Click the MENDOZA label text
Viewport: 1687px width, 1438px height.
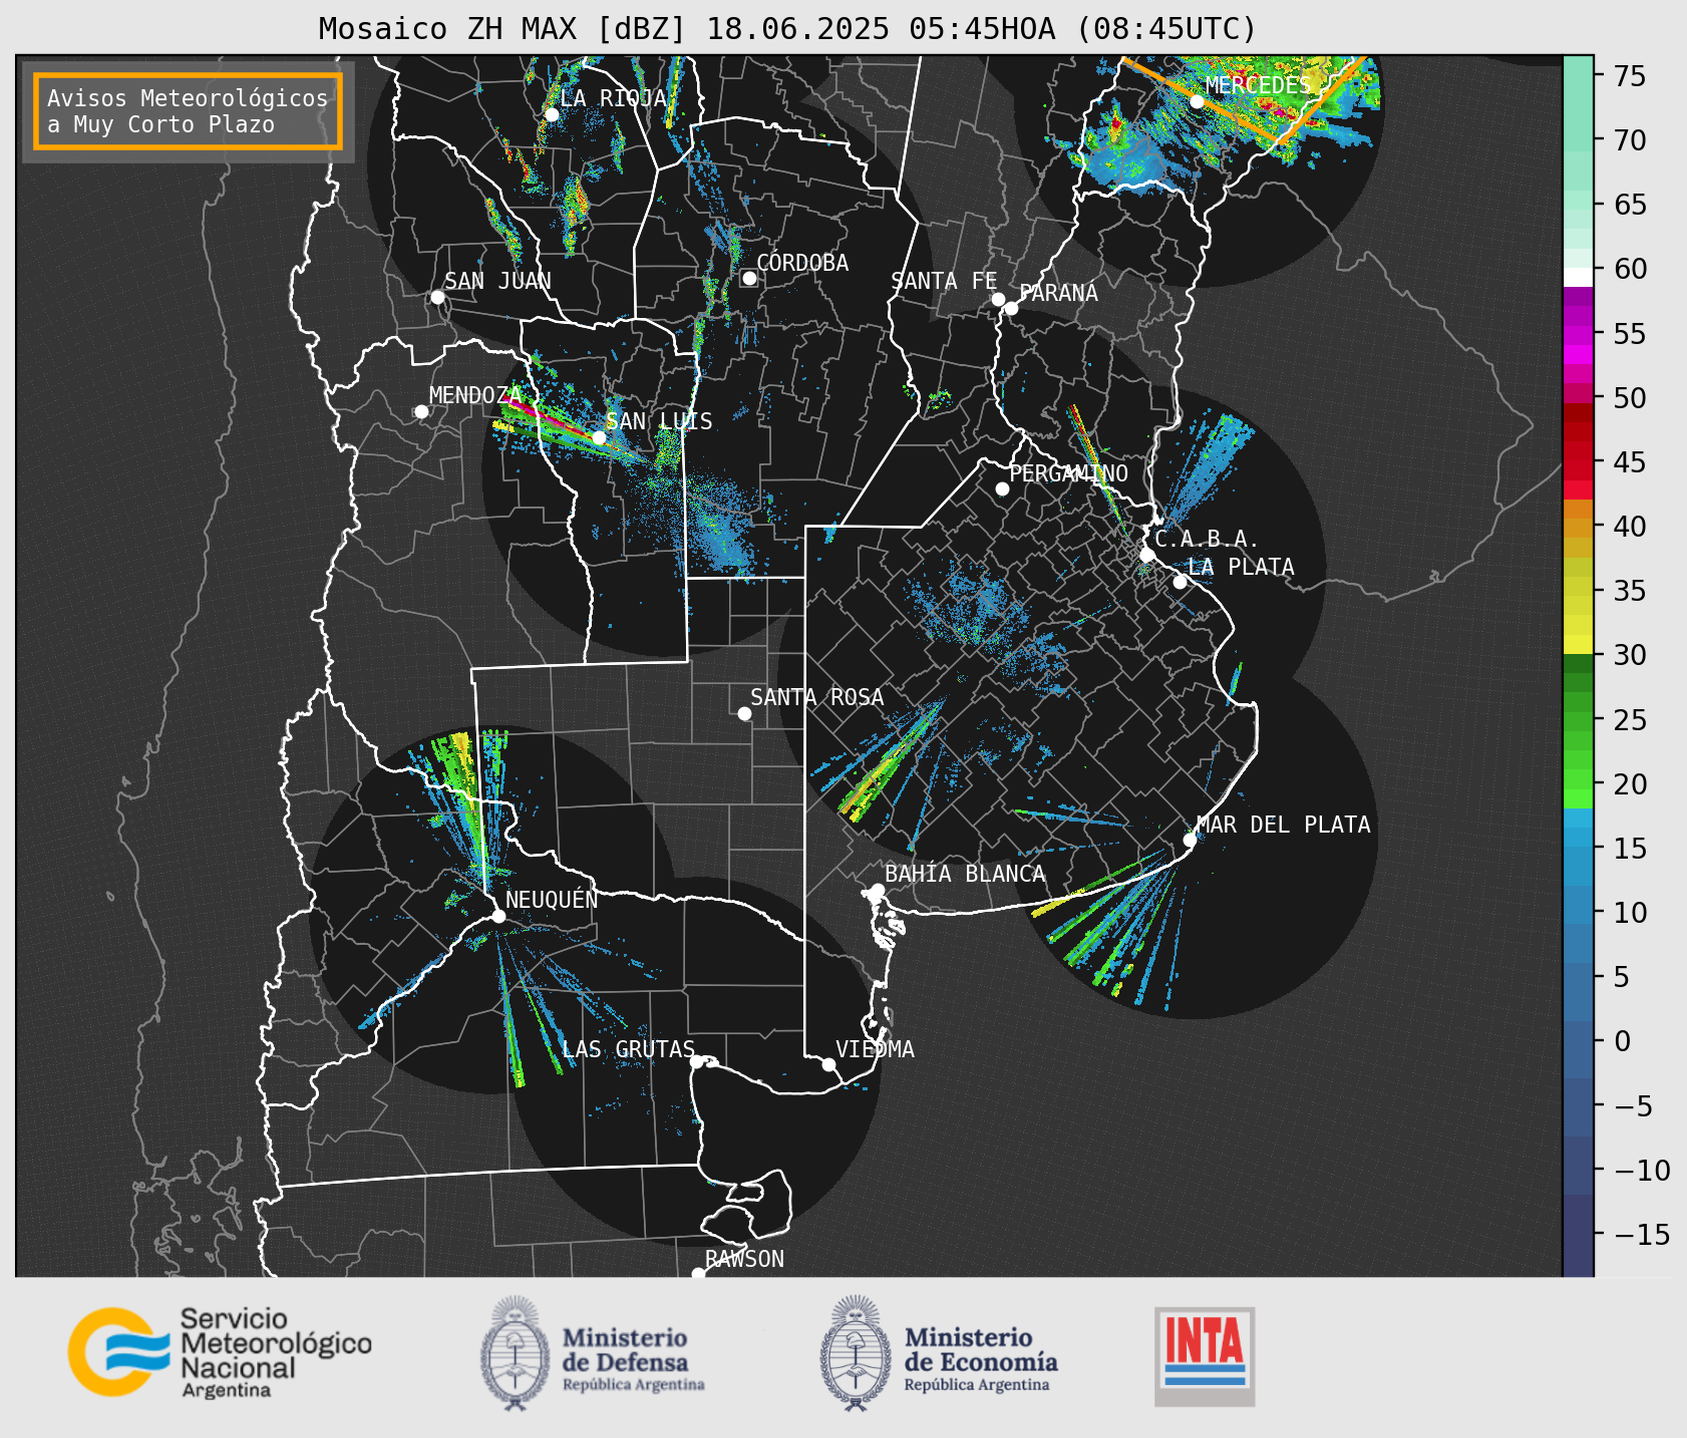pyautogui.click(x=476, y=396)
